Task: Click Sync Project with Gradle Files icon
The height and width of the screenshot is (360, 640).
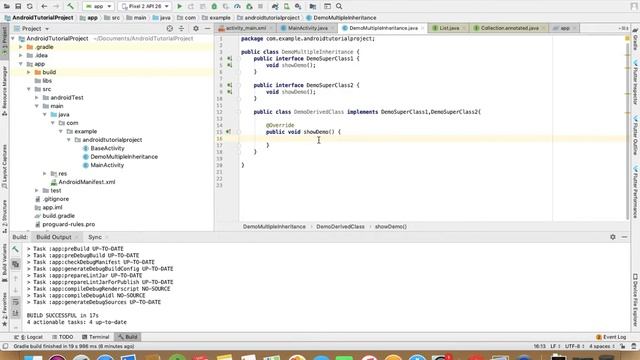Action: [275, 7]
